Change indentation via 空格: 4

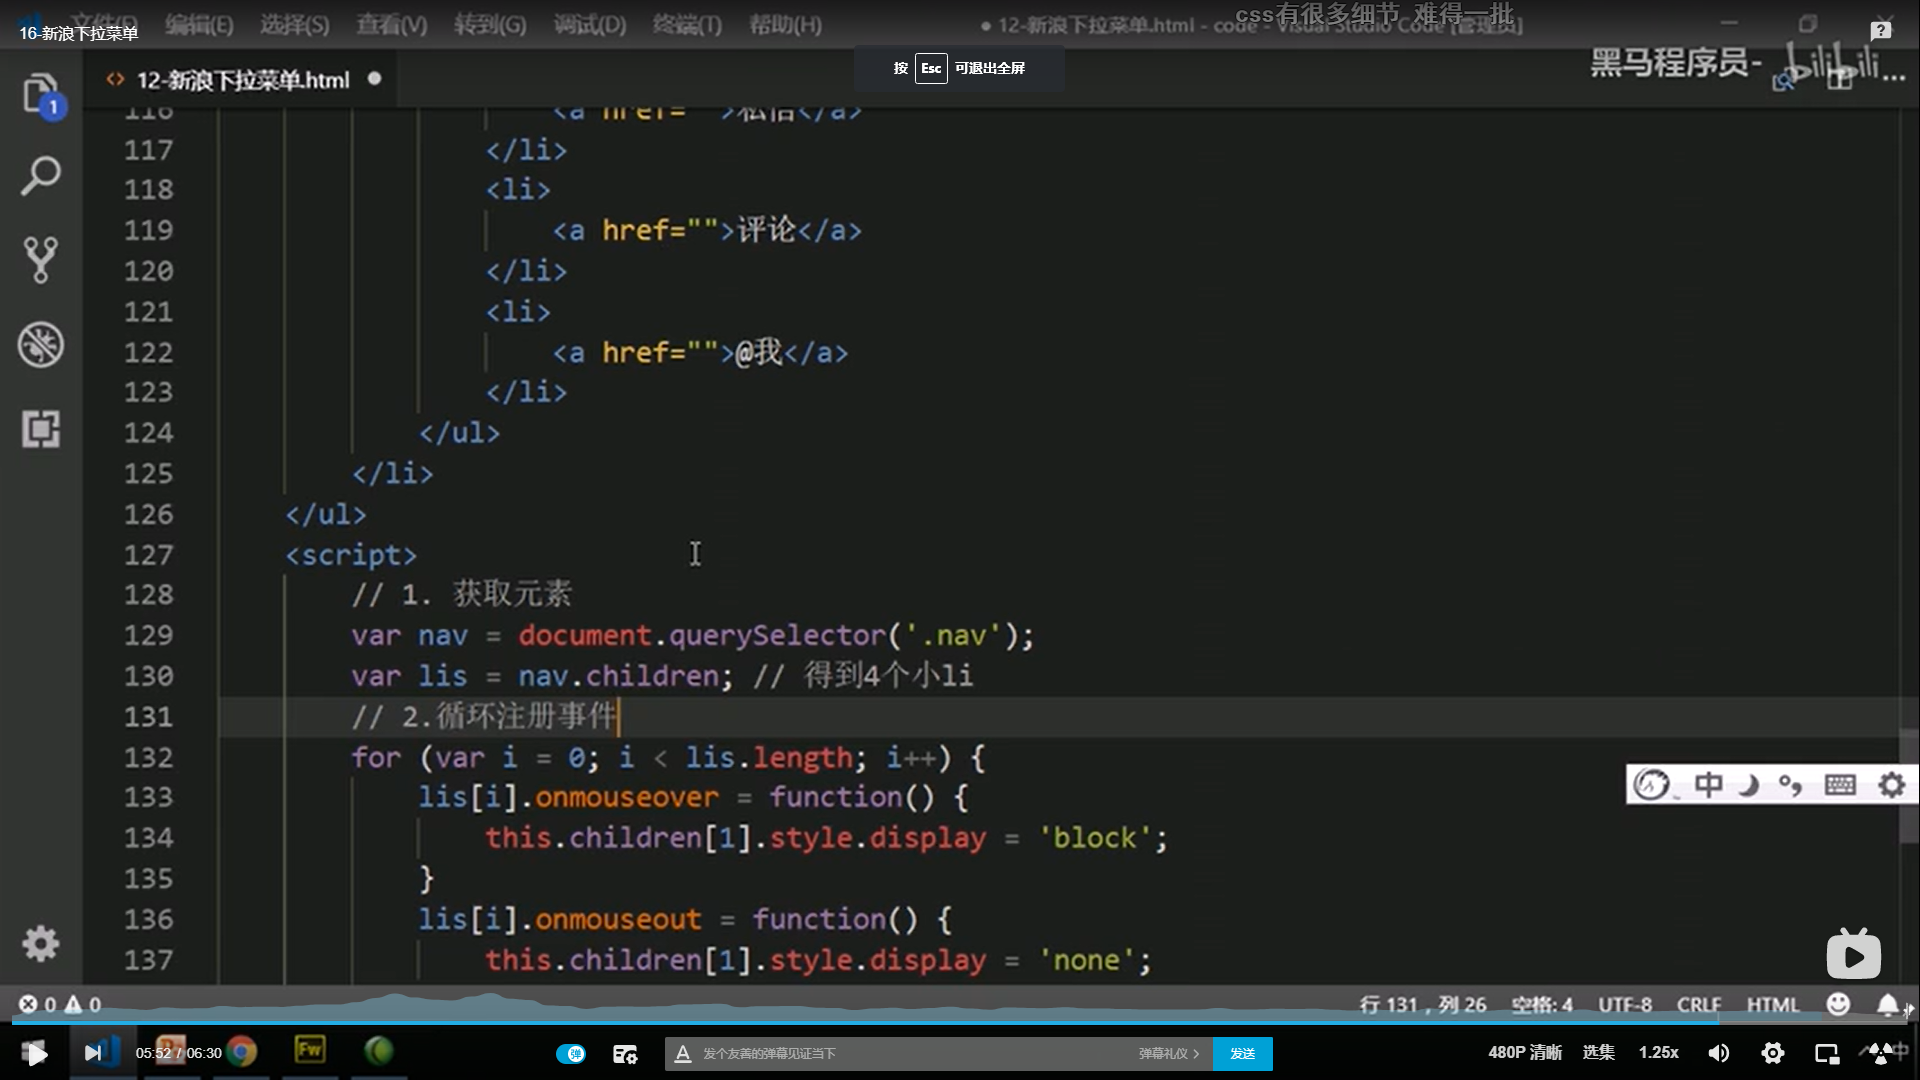pyautogui.click(x=1541, y=1004)
